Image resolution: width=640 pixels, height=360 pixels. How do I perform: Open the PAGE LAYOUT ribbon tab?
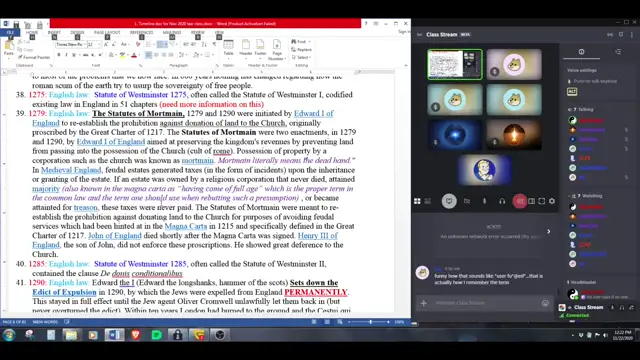pos(107,32)
